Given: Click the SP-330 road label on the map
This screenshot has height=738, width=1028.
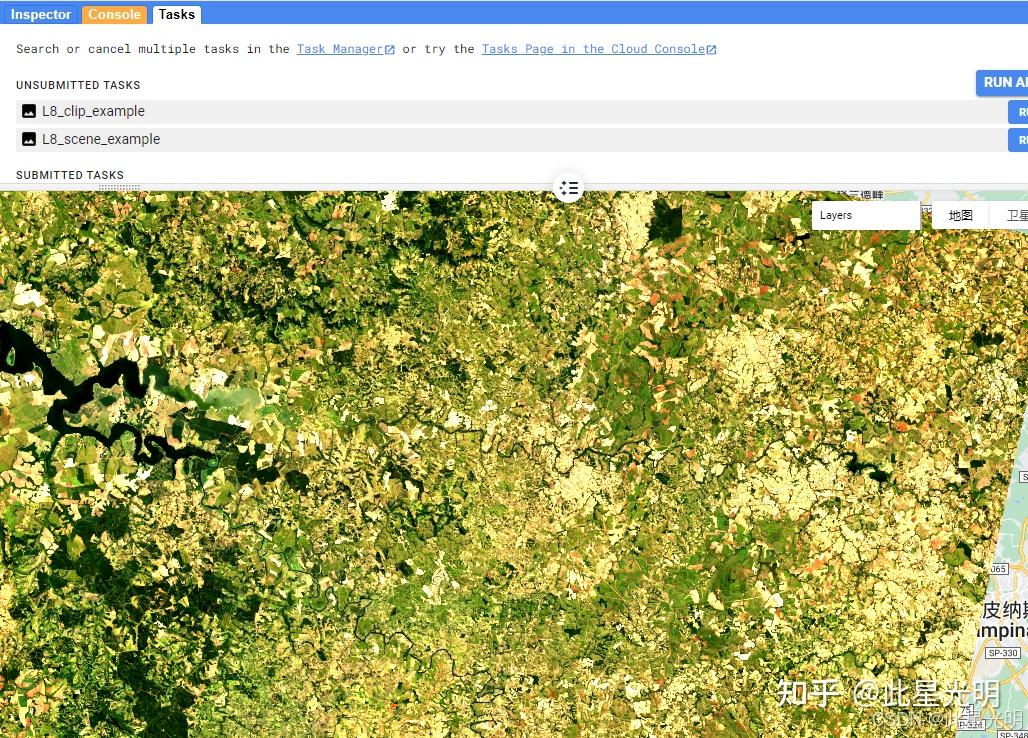Looking at the screenshot, I should 1002,652.
